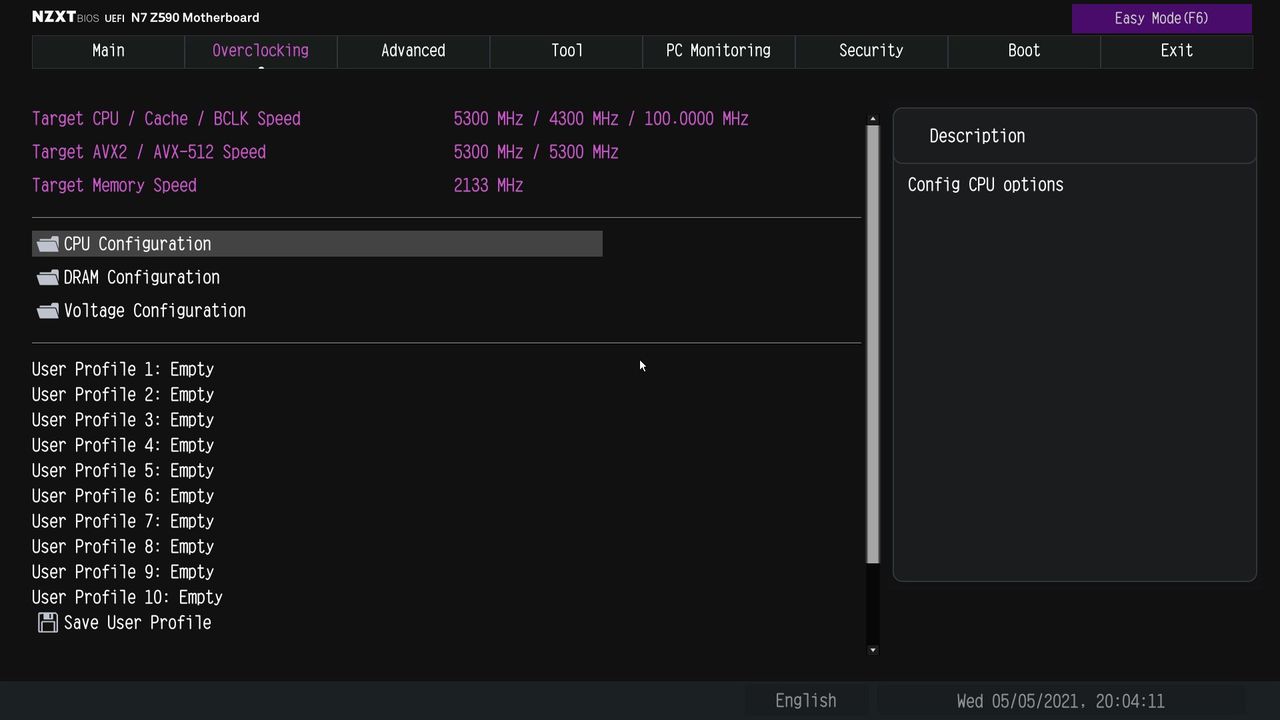The width and height of the screenshot is (1280, 720).
Task: Select User Profile 2: Empty
Action: tap(123, 395)
